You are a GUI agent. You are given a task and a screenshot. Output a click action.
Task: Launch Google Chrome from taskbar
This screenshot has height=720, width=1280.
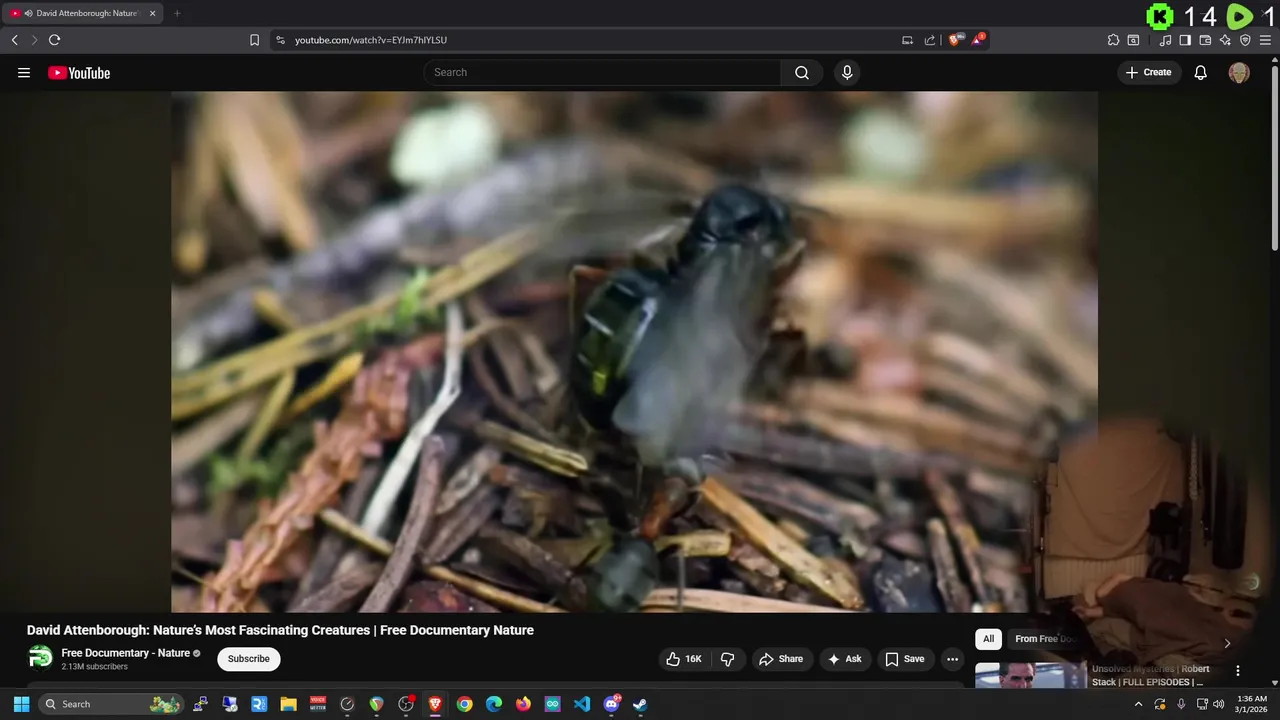pos(465,704)
